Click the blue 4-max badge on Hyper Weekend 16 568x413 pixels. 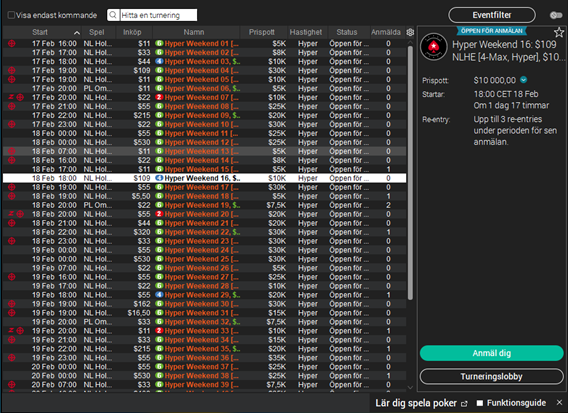pos(159,178)
